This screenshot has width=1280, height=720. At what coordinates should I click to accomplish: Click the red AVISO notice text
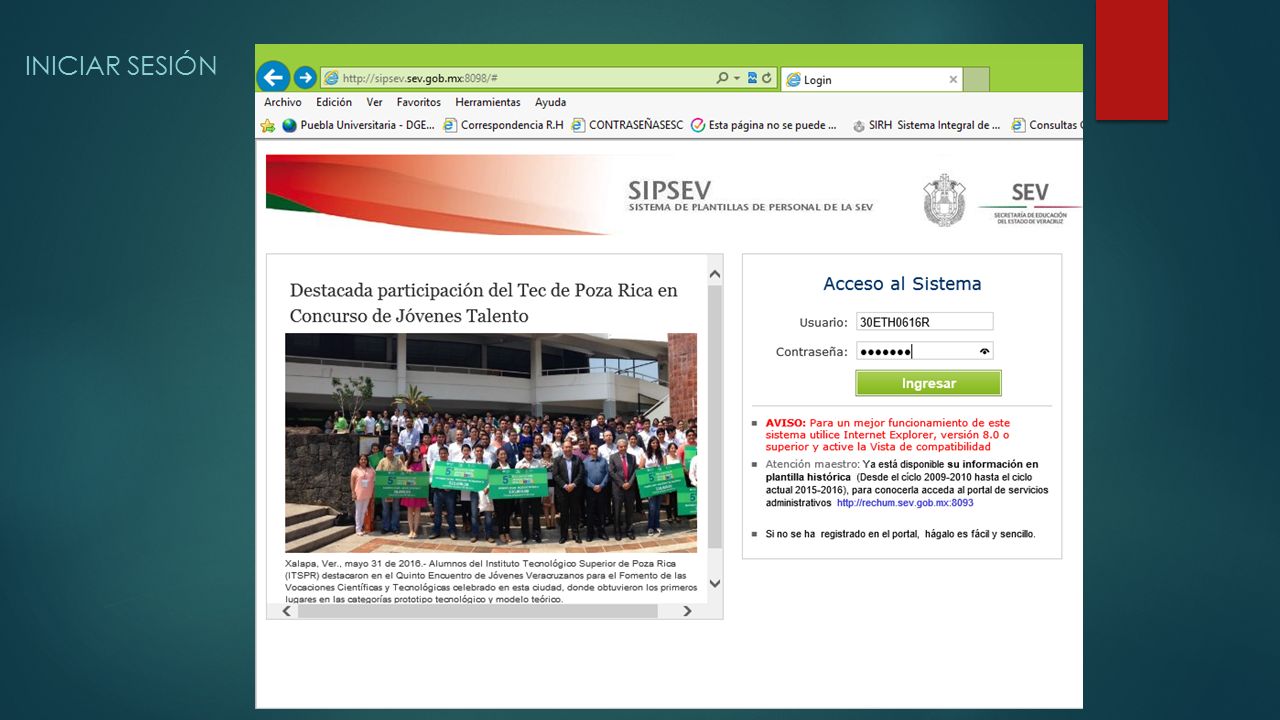coord(887,435)
